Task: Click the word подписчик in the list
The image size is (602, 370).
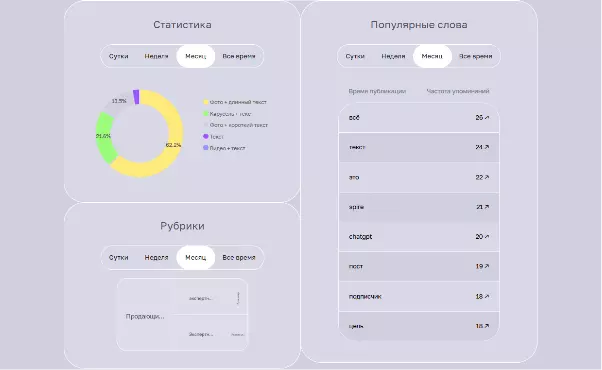Action: [x=365, y=296]
